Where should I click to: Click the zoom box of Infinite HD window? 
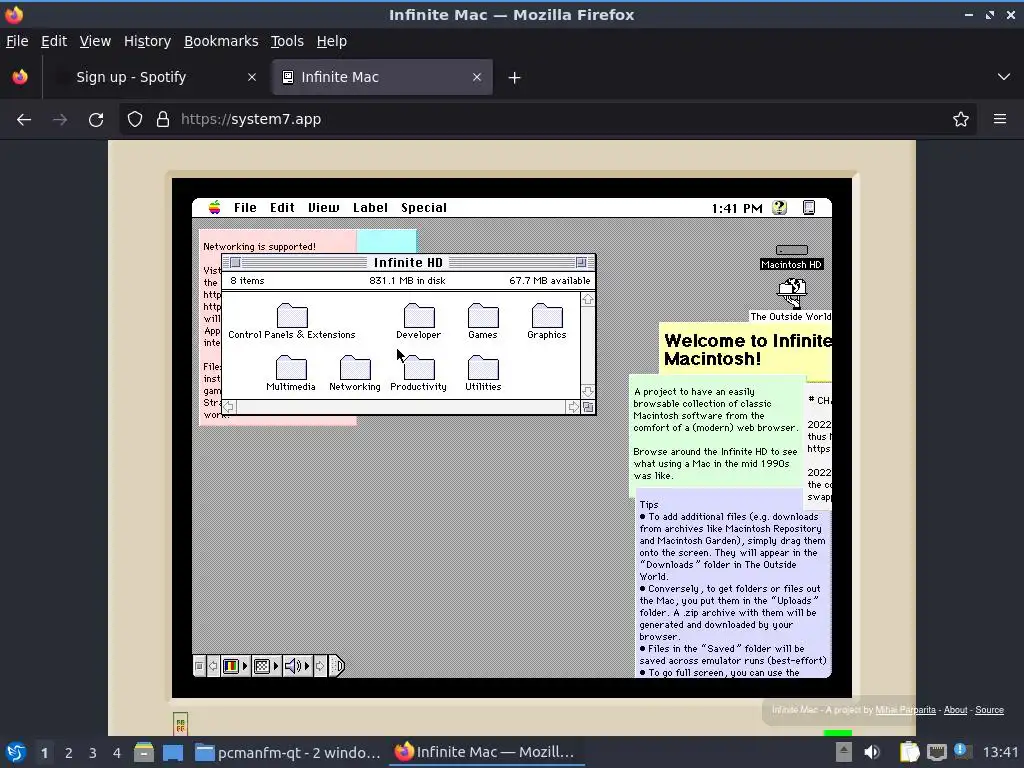(x=581, y=263)
